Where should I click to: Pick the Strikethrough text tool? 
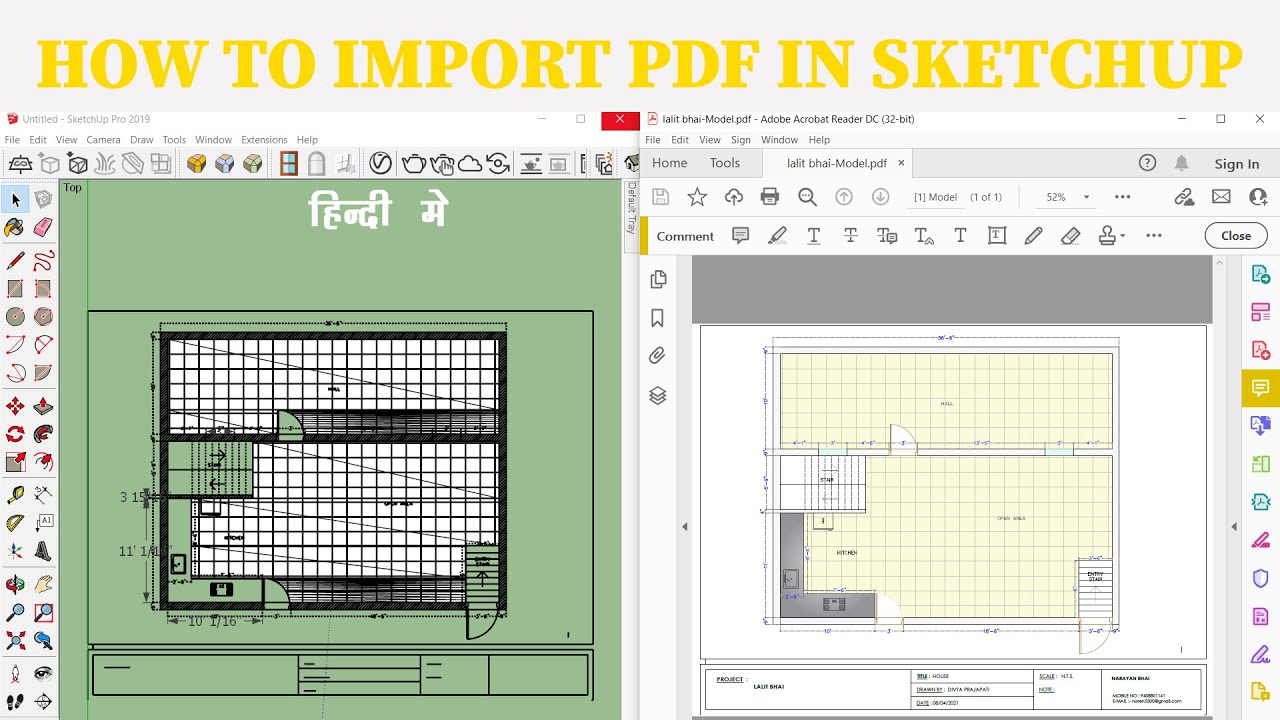point(850,236)
